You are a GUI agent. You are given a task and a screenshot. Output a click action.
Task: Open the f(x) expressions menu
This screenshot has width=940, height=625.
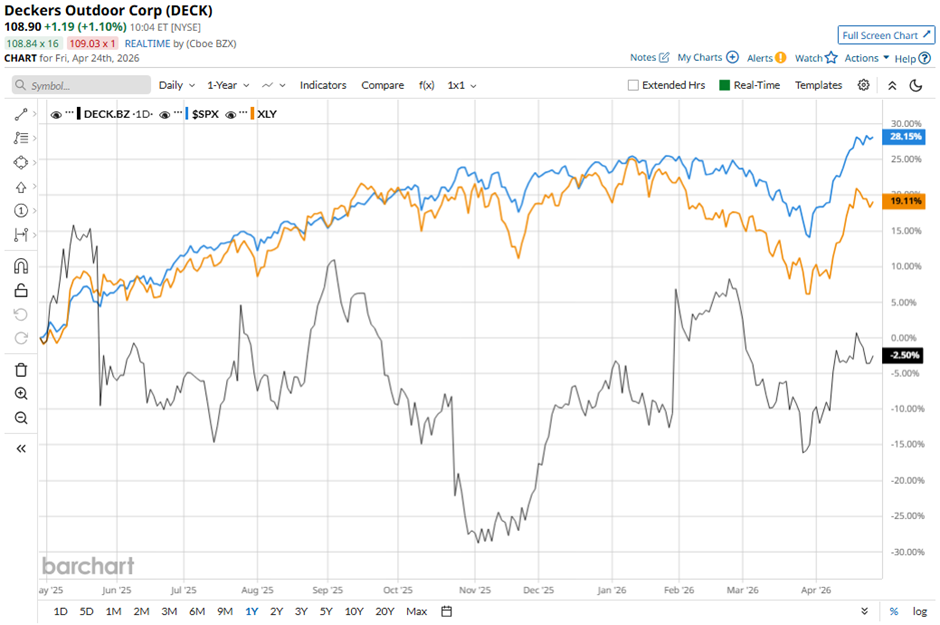pyautogui.click(x=426, y=85)
